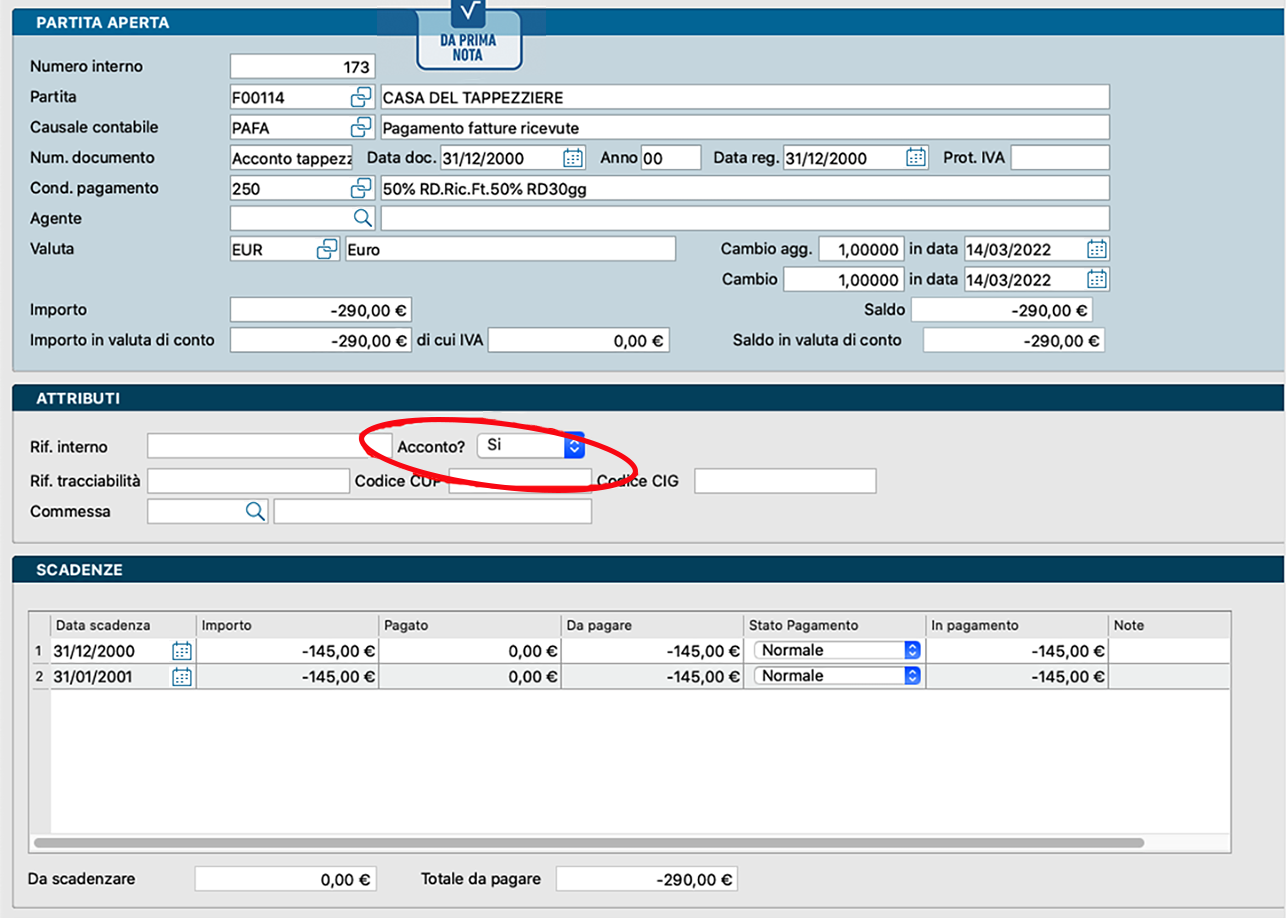Image resolution: width=1286 pixels, height=918 pixels.
Task: Open Cond. pagamento lookup icon beside 250
Action: click(x=361, y=188)
